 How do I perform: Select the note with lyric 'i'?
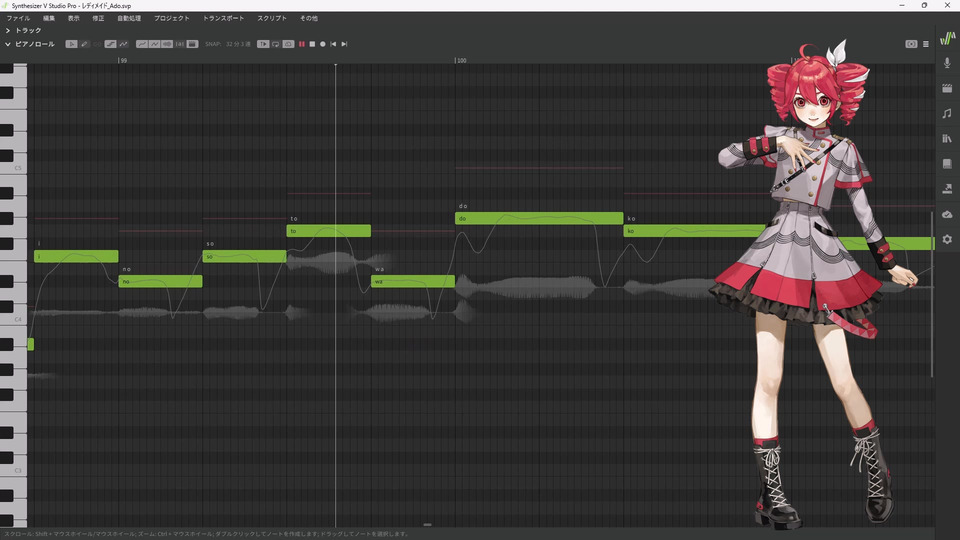(76, 256)
